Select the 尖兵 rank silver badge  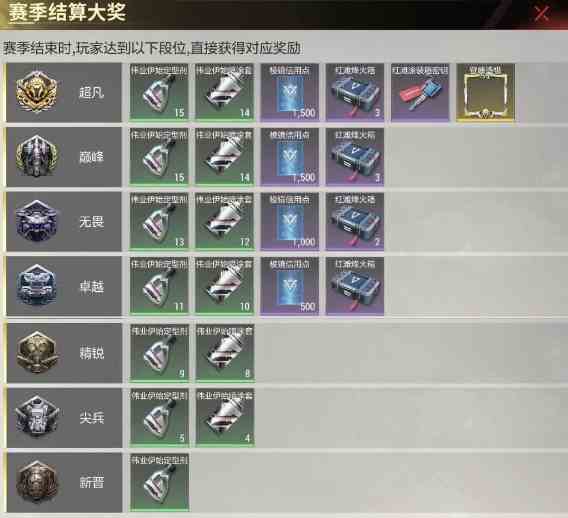pos(36,417)
